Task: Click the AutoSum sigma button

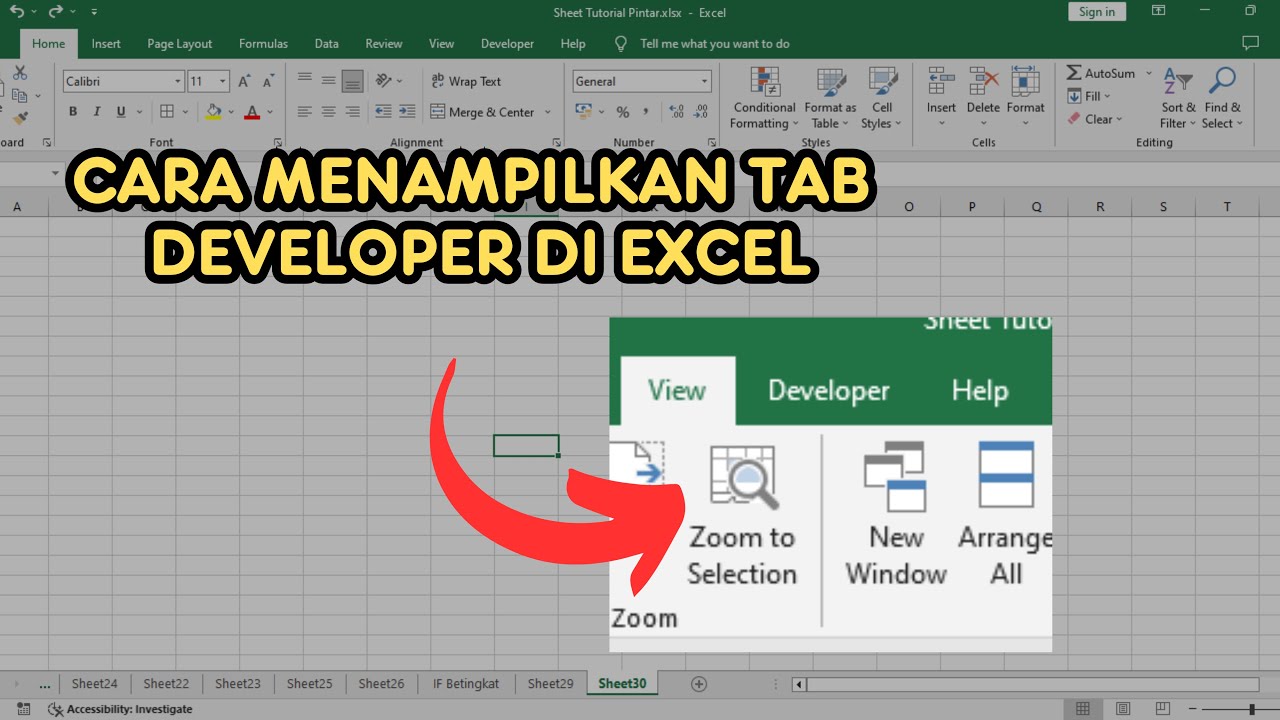Action: pos(1100,73)
